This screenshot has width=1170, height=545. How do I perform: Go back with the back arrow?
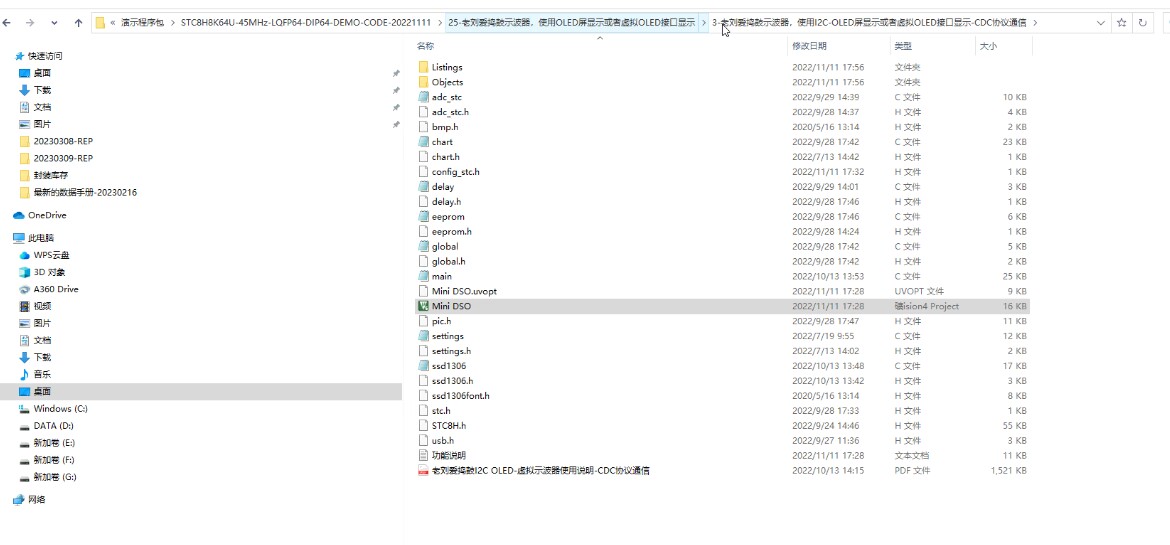tap(7, 23)
